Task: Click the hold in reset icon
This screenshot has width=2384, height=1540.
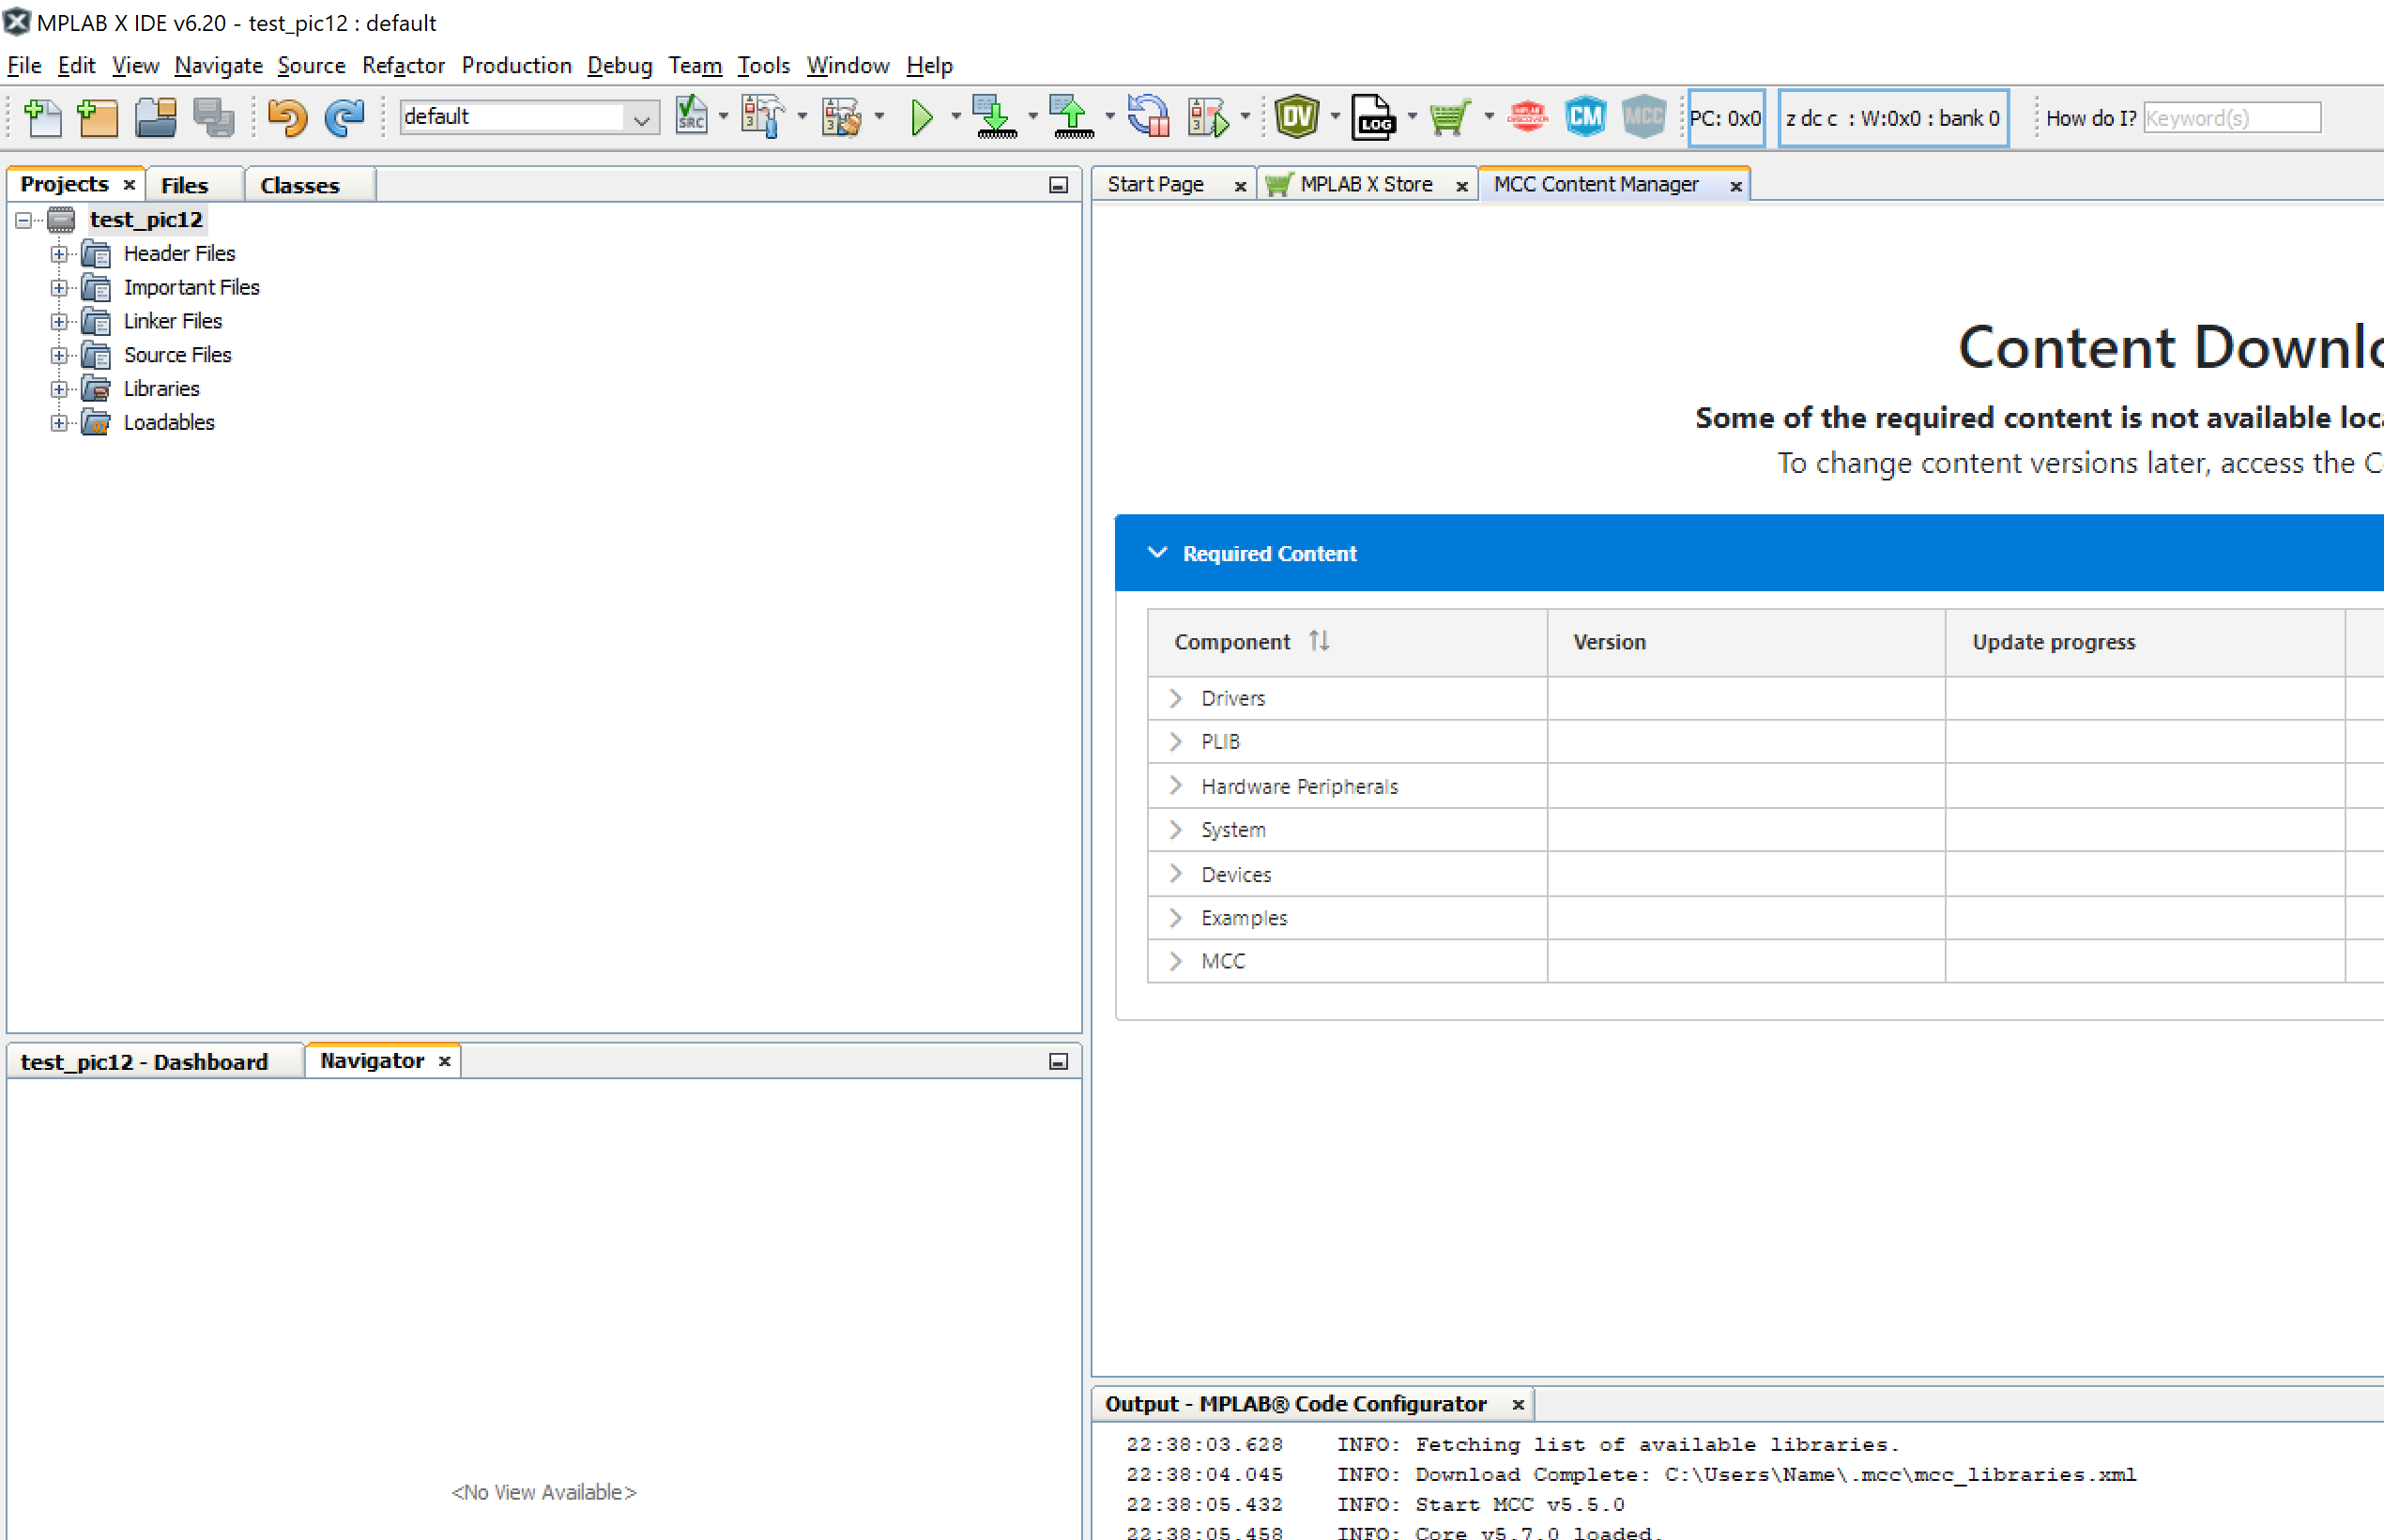Action: pos(1148,117)
